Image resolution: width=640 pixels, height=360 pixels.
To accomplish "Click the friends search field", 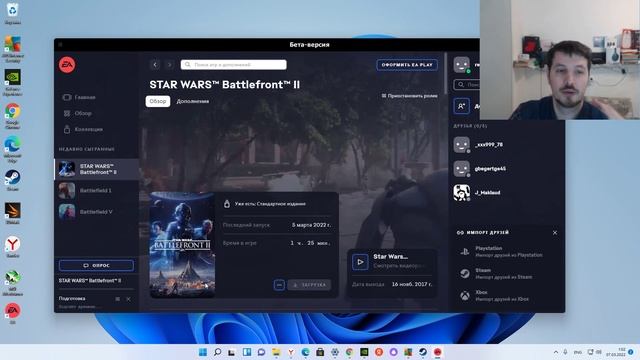I will point(467,84).
